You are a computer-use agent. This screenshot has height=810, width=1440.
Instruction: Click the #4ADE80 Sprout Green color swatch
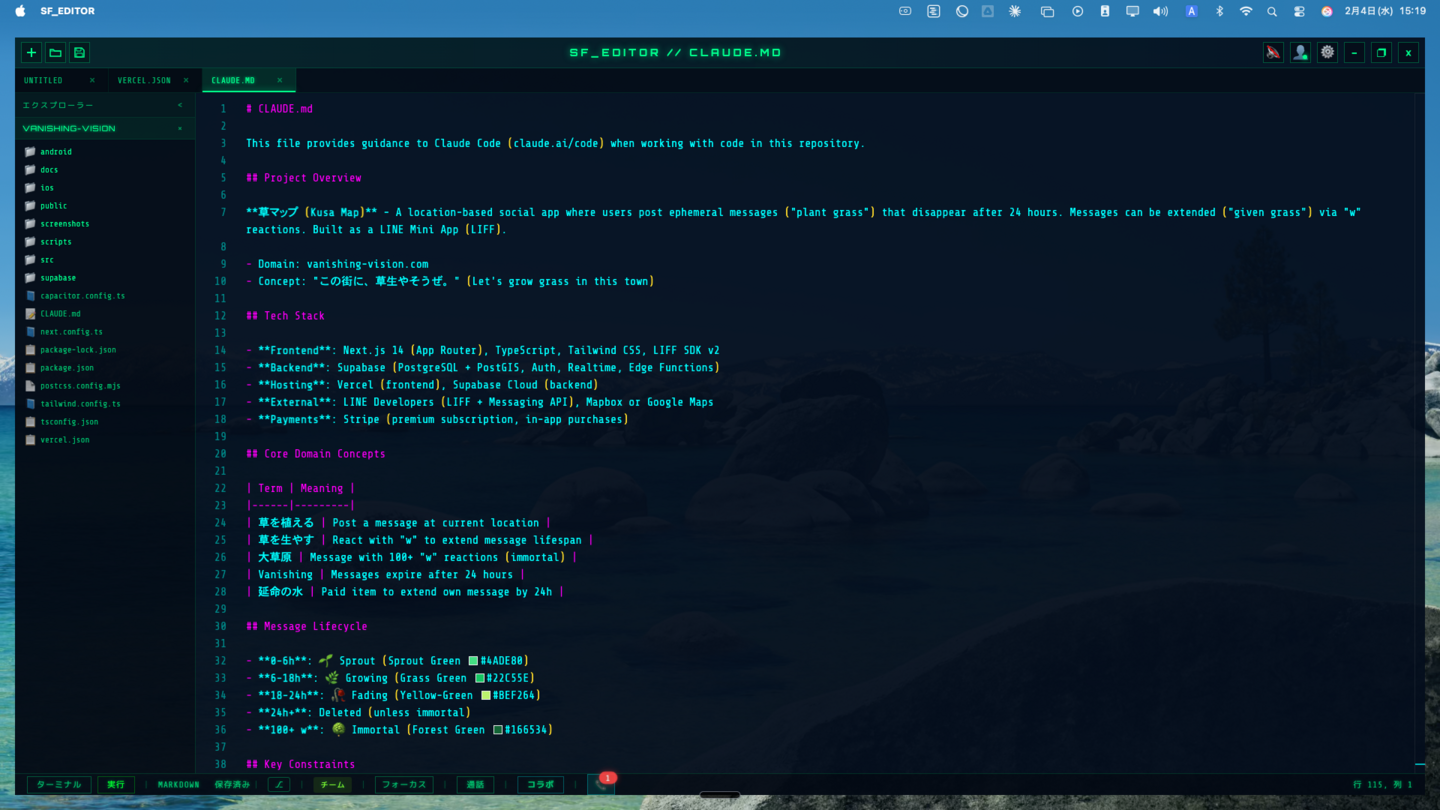coord(473,661)
